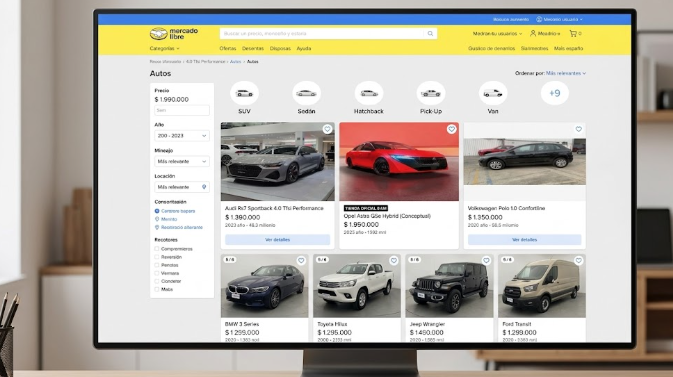Select the Sedán category icon
673x377 pixels.
pos(306,93)
